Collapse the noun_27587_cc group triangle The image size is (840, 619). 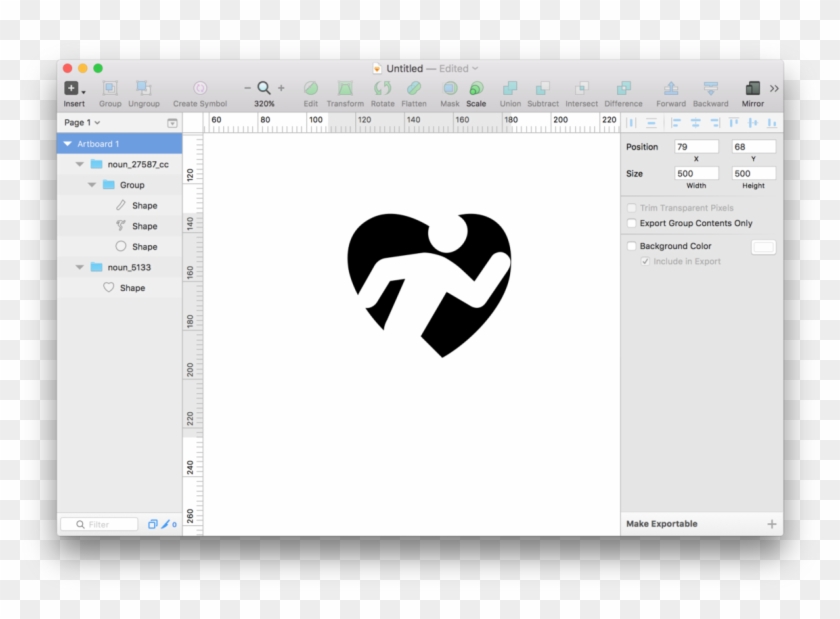80,164
